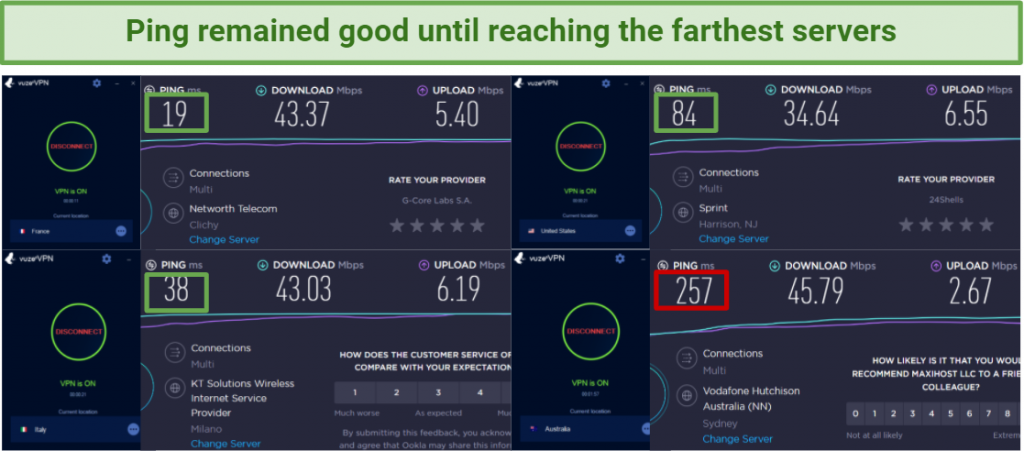1024x451 pixels.
Task: Click the globe icon beside Vodafone Hutchison
Action: pyautogui.click(x=686, y=395)
